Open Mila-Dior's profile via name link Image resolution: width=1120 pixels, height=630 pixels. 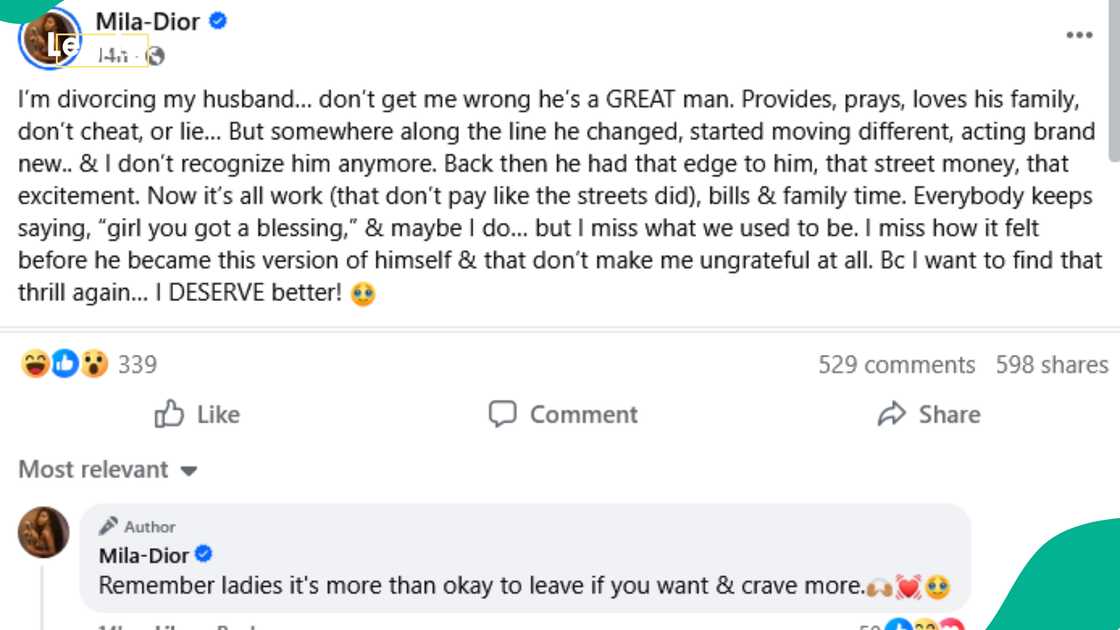point(146,21)
